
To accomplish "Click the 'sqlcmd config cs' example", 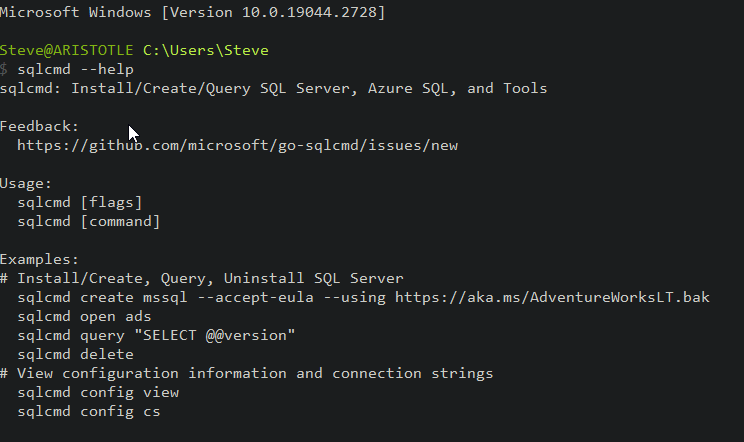I will click(x=89, y=411).
